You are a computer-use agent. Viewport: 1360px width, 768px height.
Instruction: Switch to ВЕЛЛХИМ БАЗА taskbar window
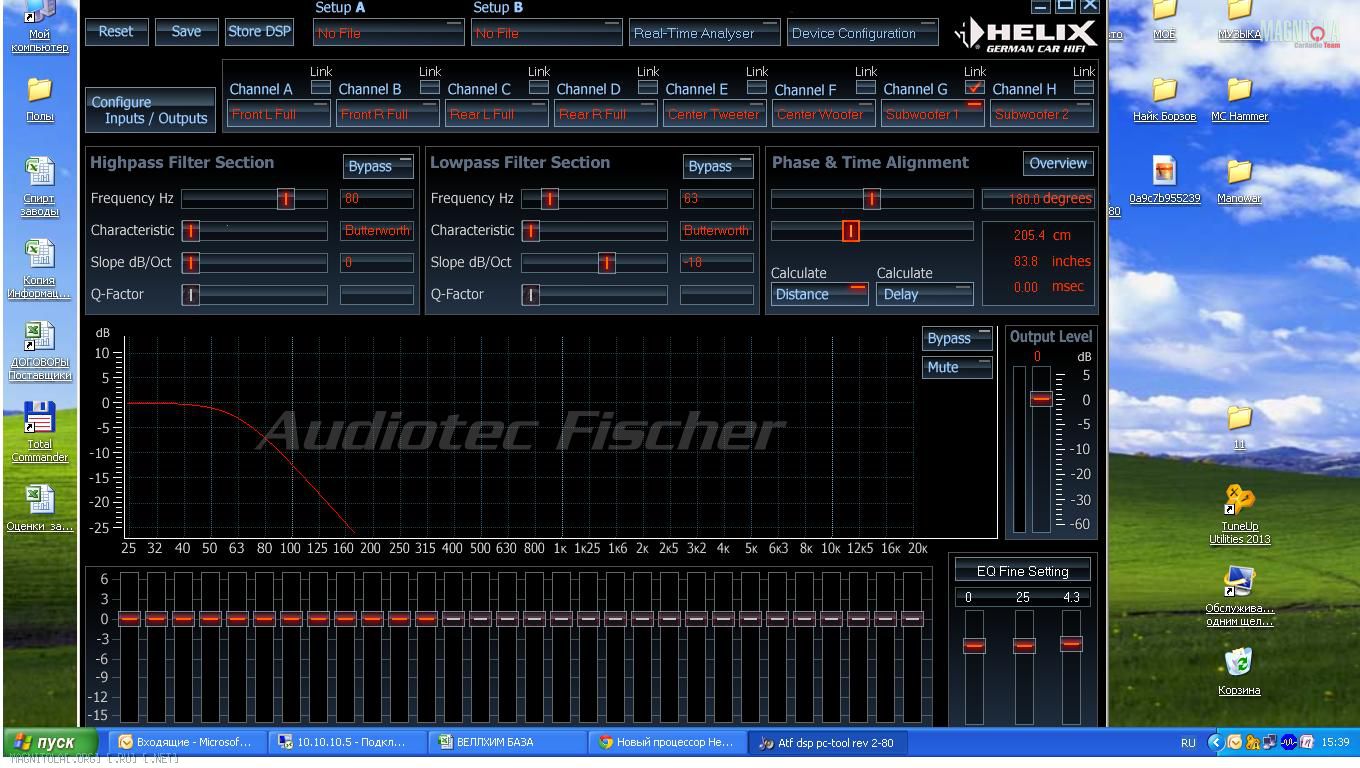point(508,742)
